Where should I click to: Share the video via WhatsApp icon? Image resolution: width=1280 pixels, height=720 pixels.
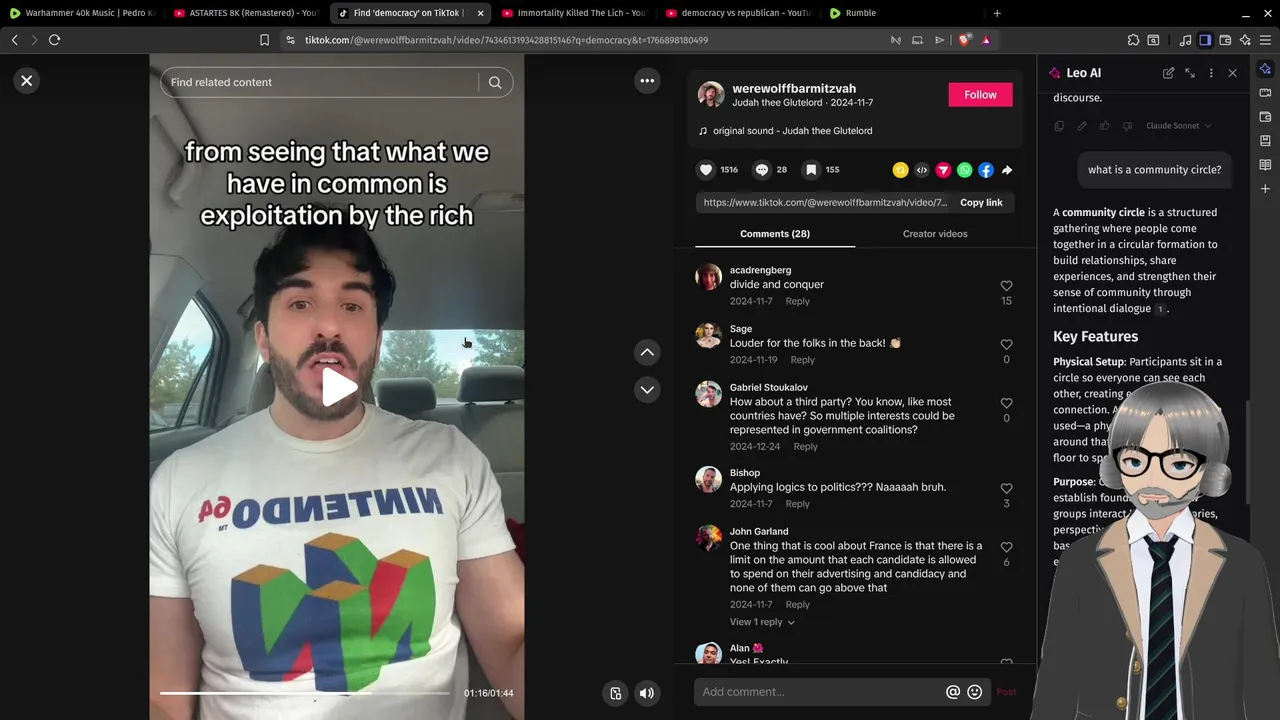pyautogui.click(x=964, y=170)
